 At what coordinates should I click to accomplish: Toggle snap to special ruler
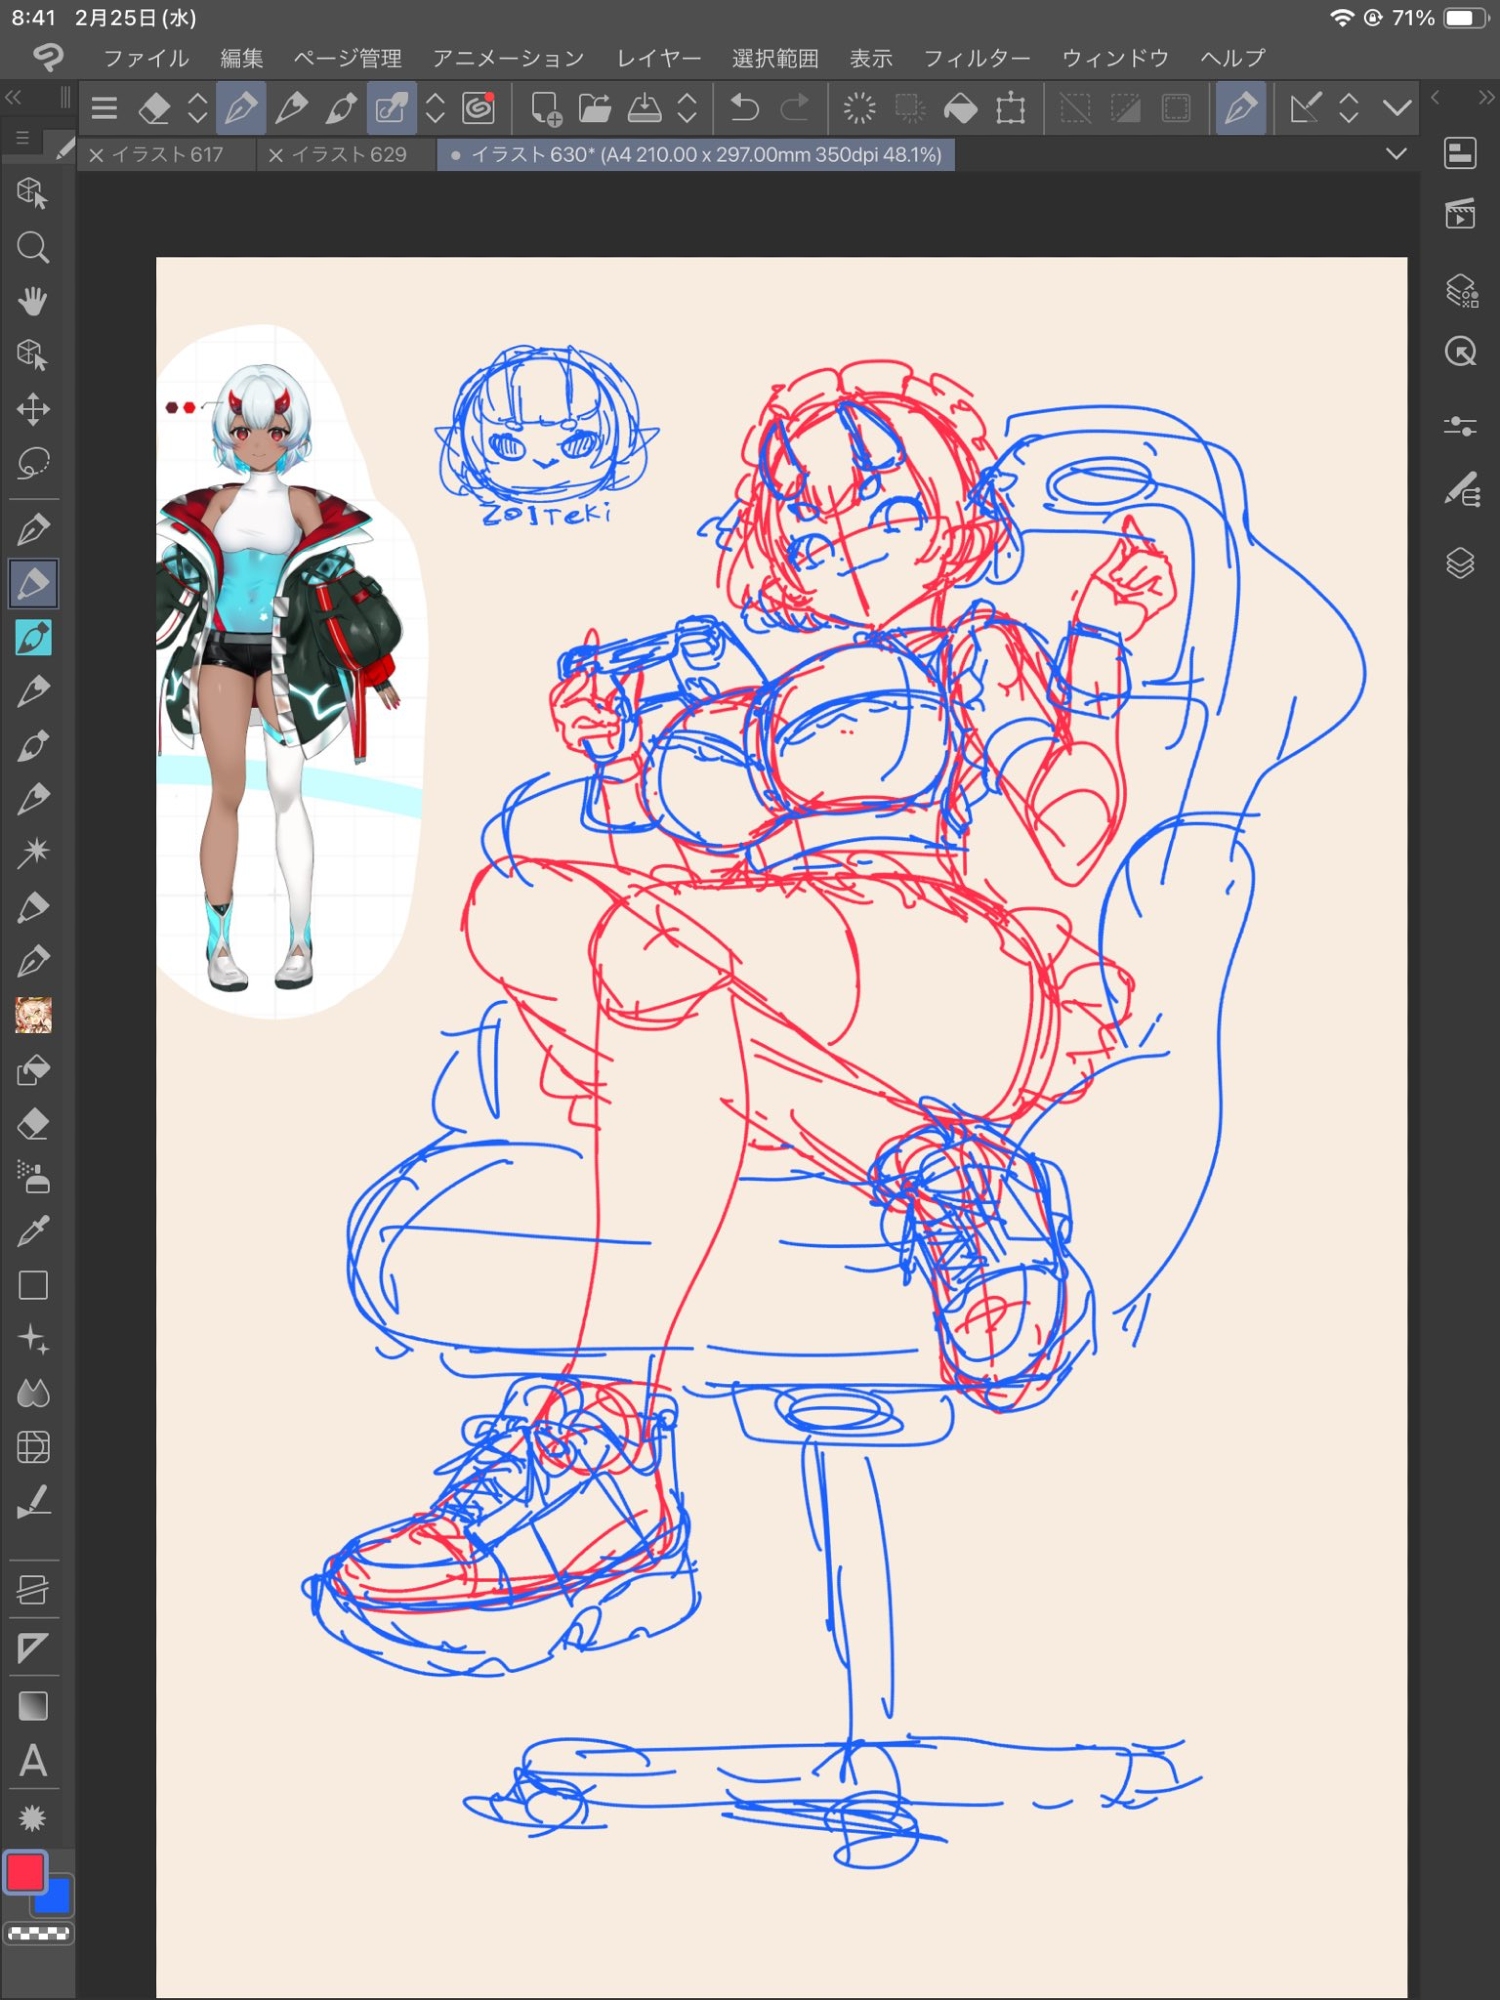click(1125, 108)
